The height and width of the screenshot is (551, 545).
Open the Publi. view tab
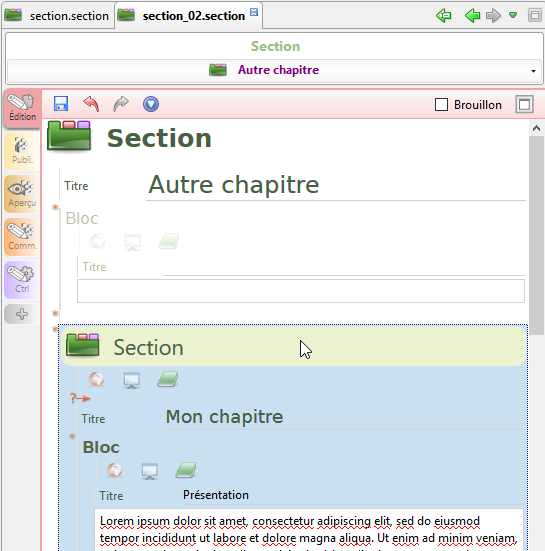point(22,151)
